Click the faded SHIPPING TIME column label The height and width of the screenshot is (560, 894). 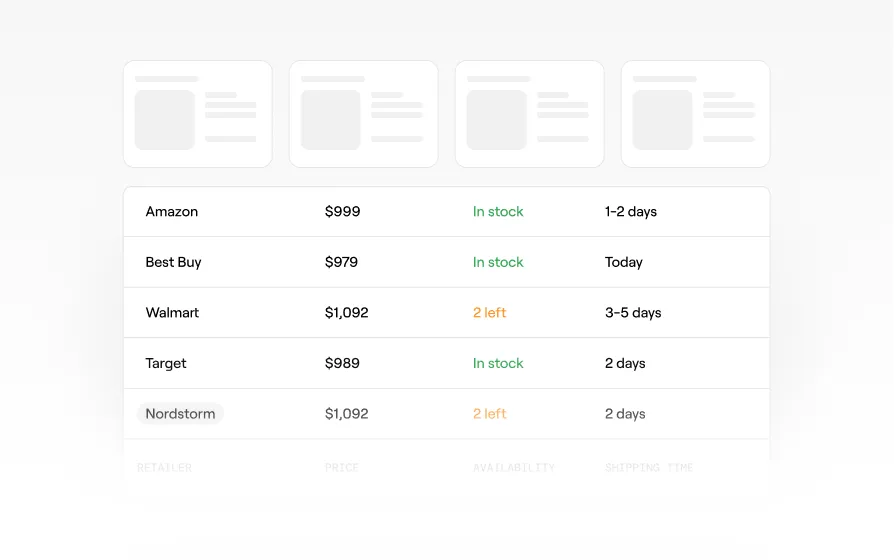click(649, 468)
